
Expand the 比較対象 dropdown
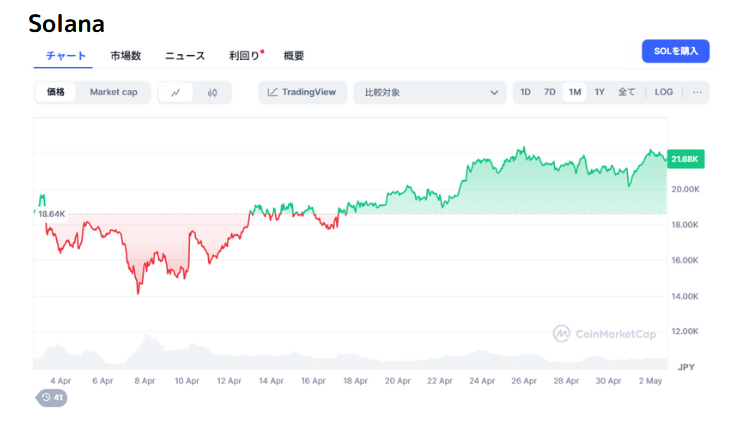pyautogui.click(x=430, y=92)
